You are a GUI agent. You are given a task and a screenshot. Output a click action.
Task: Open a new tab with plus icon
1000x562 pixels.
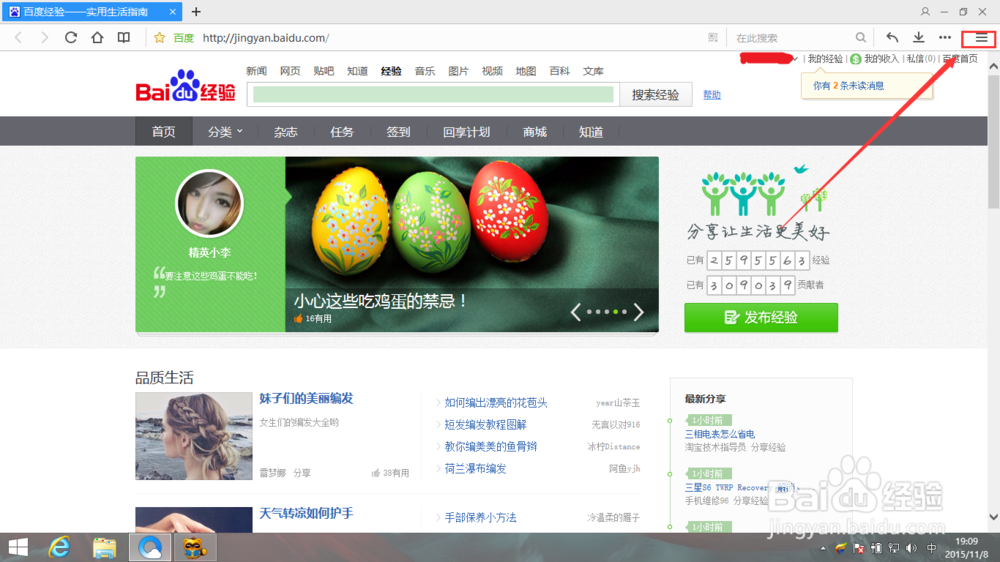(196, 11)
